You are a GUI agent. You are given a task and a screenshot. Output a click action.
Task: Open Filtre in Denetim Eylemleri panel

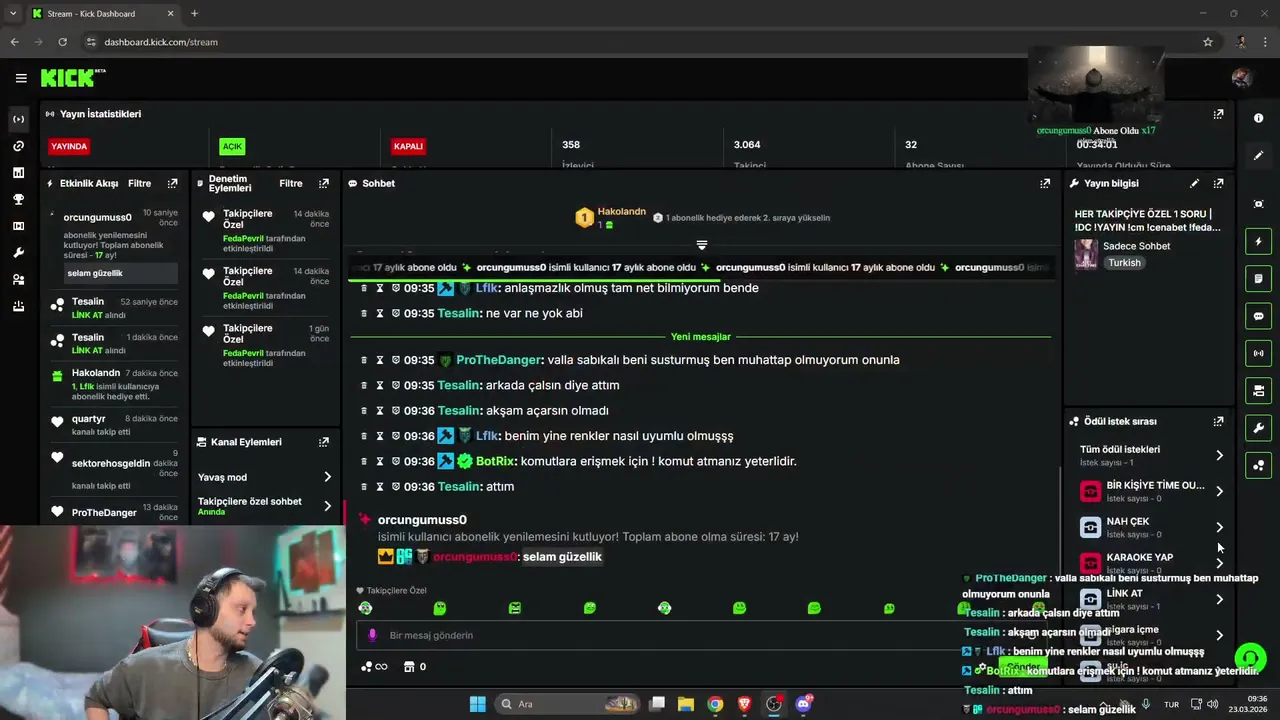(x=290, y=183)
